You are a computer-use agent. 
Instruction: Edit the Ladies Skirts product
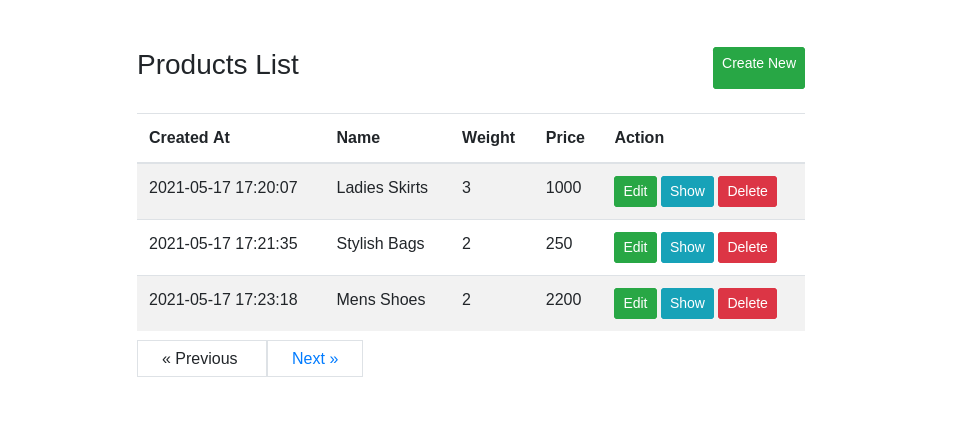[635, 191]
